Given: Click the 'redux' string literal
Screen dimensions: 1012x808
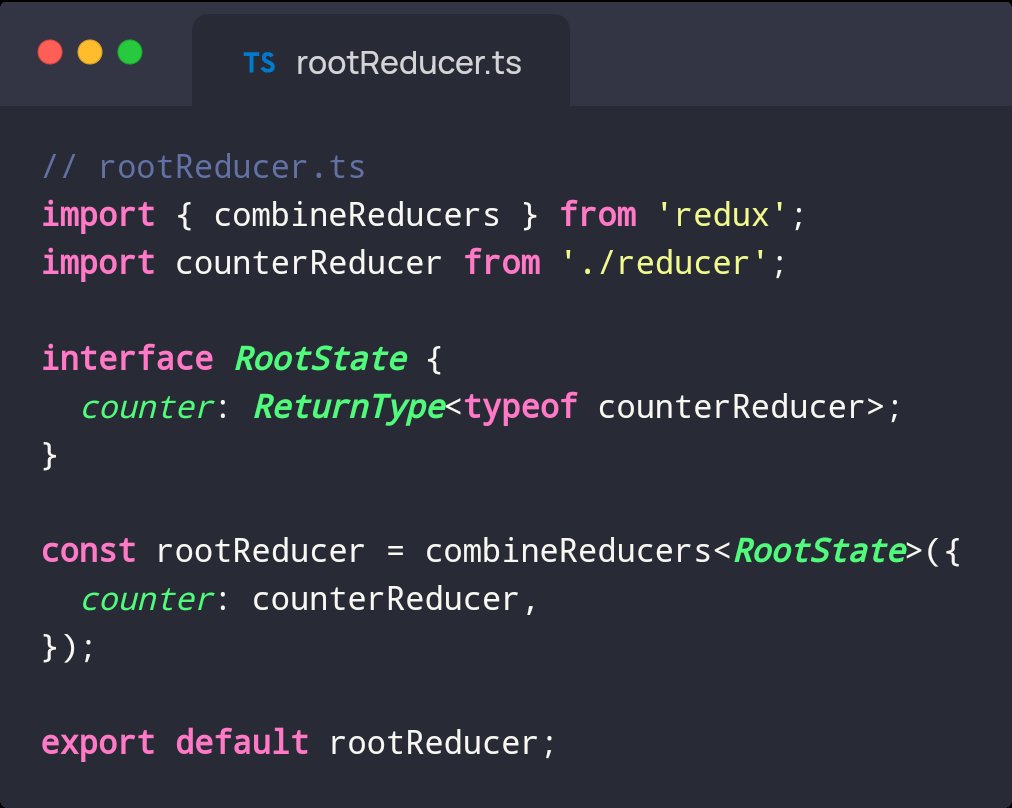Looking at the screenshot, I should tap(722, 215).
